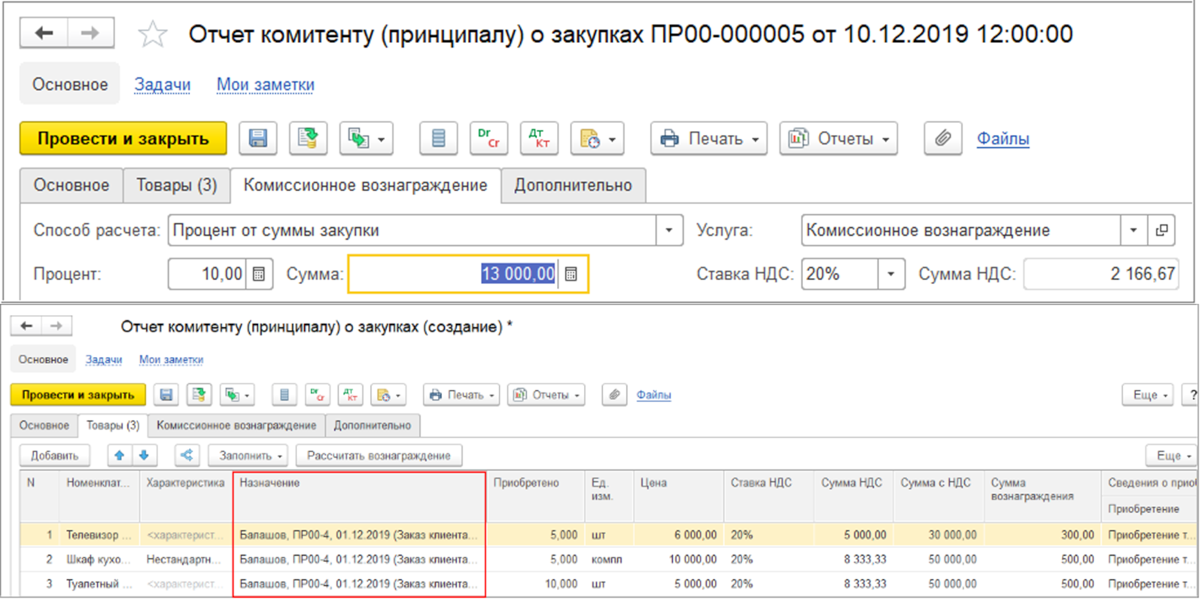Viewport: 1200px width, 599px height.
Task: Open the Отчеты menu in ПР00-000005 window
Action: [x=838, y=139]
